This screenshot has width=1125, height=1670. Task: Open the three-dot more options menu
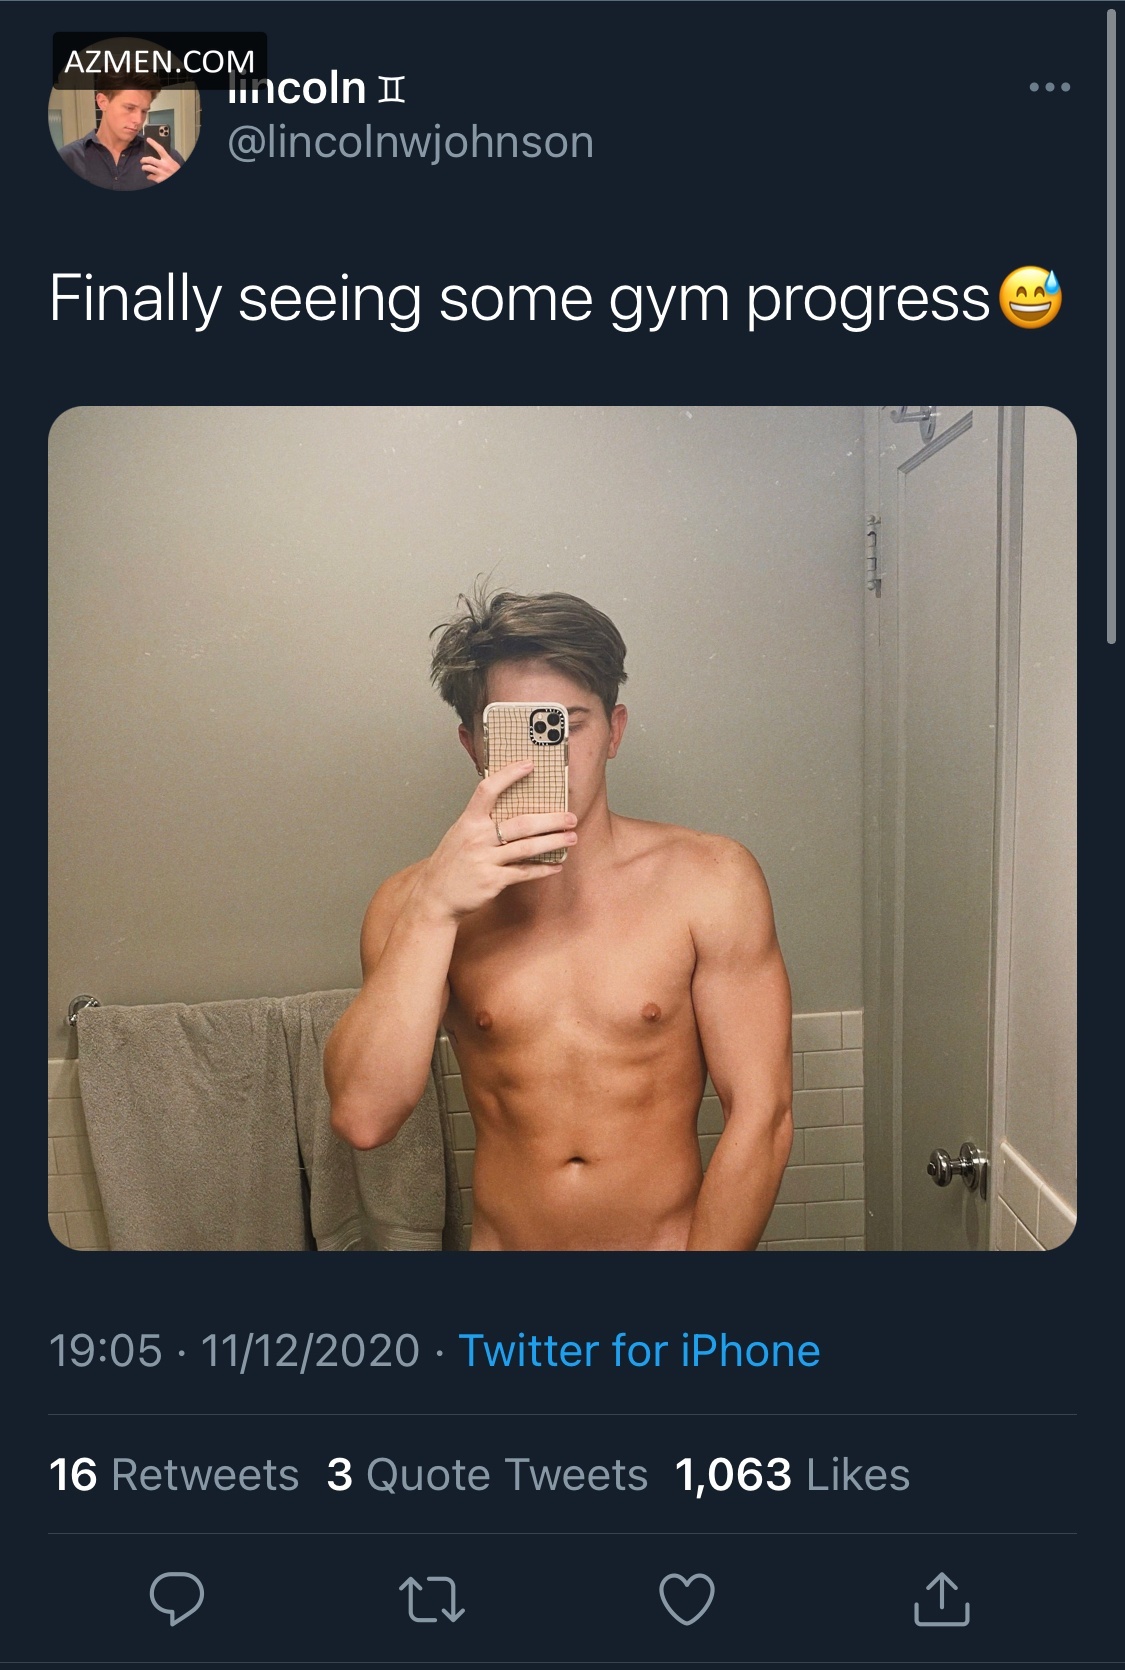[1050, 88]
